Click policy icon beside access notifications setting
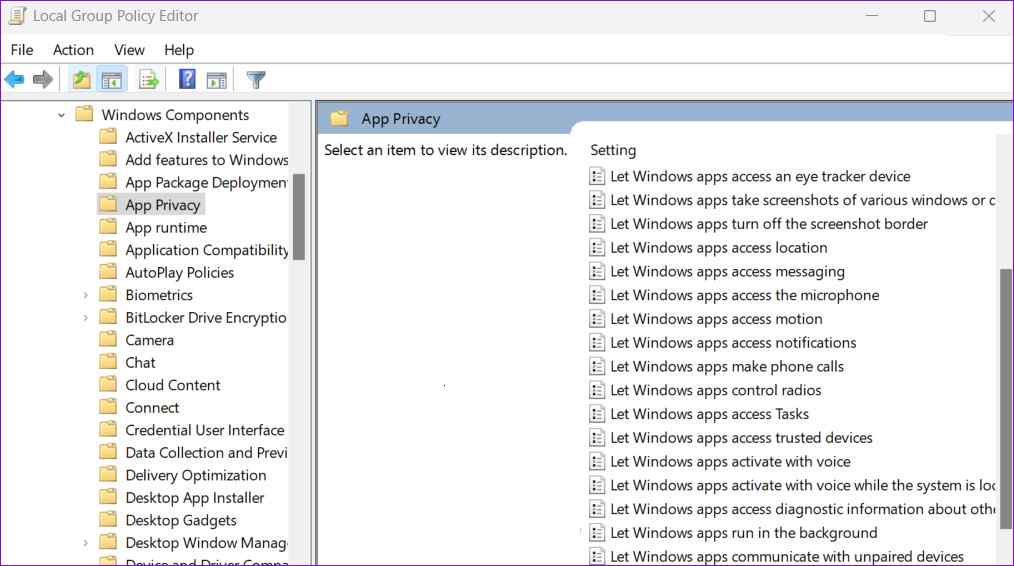 (x=597, y=343)
